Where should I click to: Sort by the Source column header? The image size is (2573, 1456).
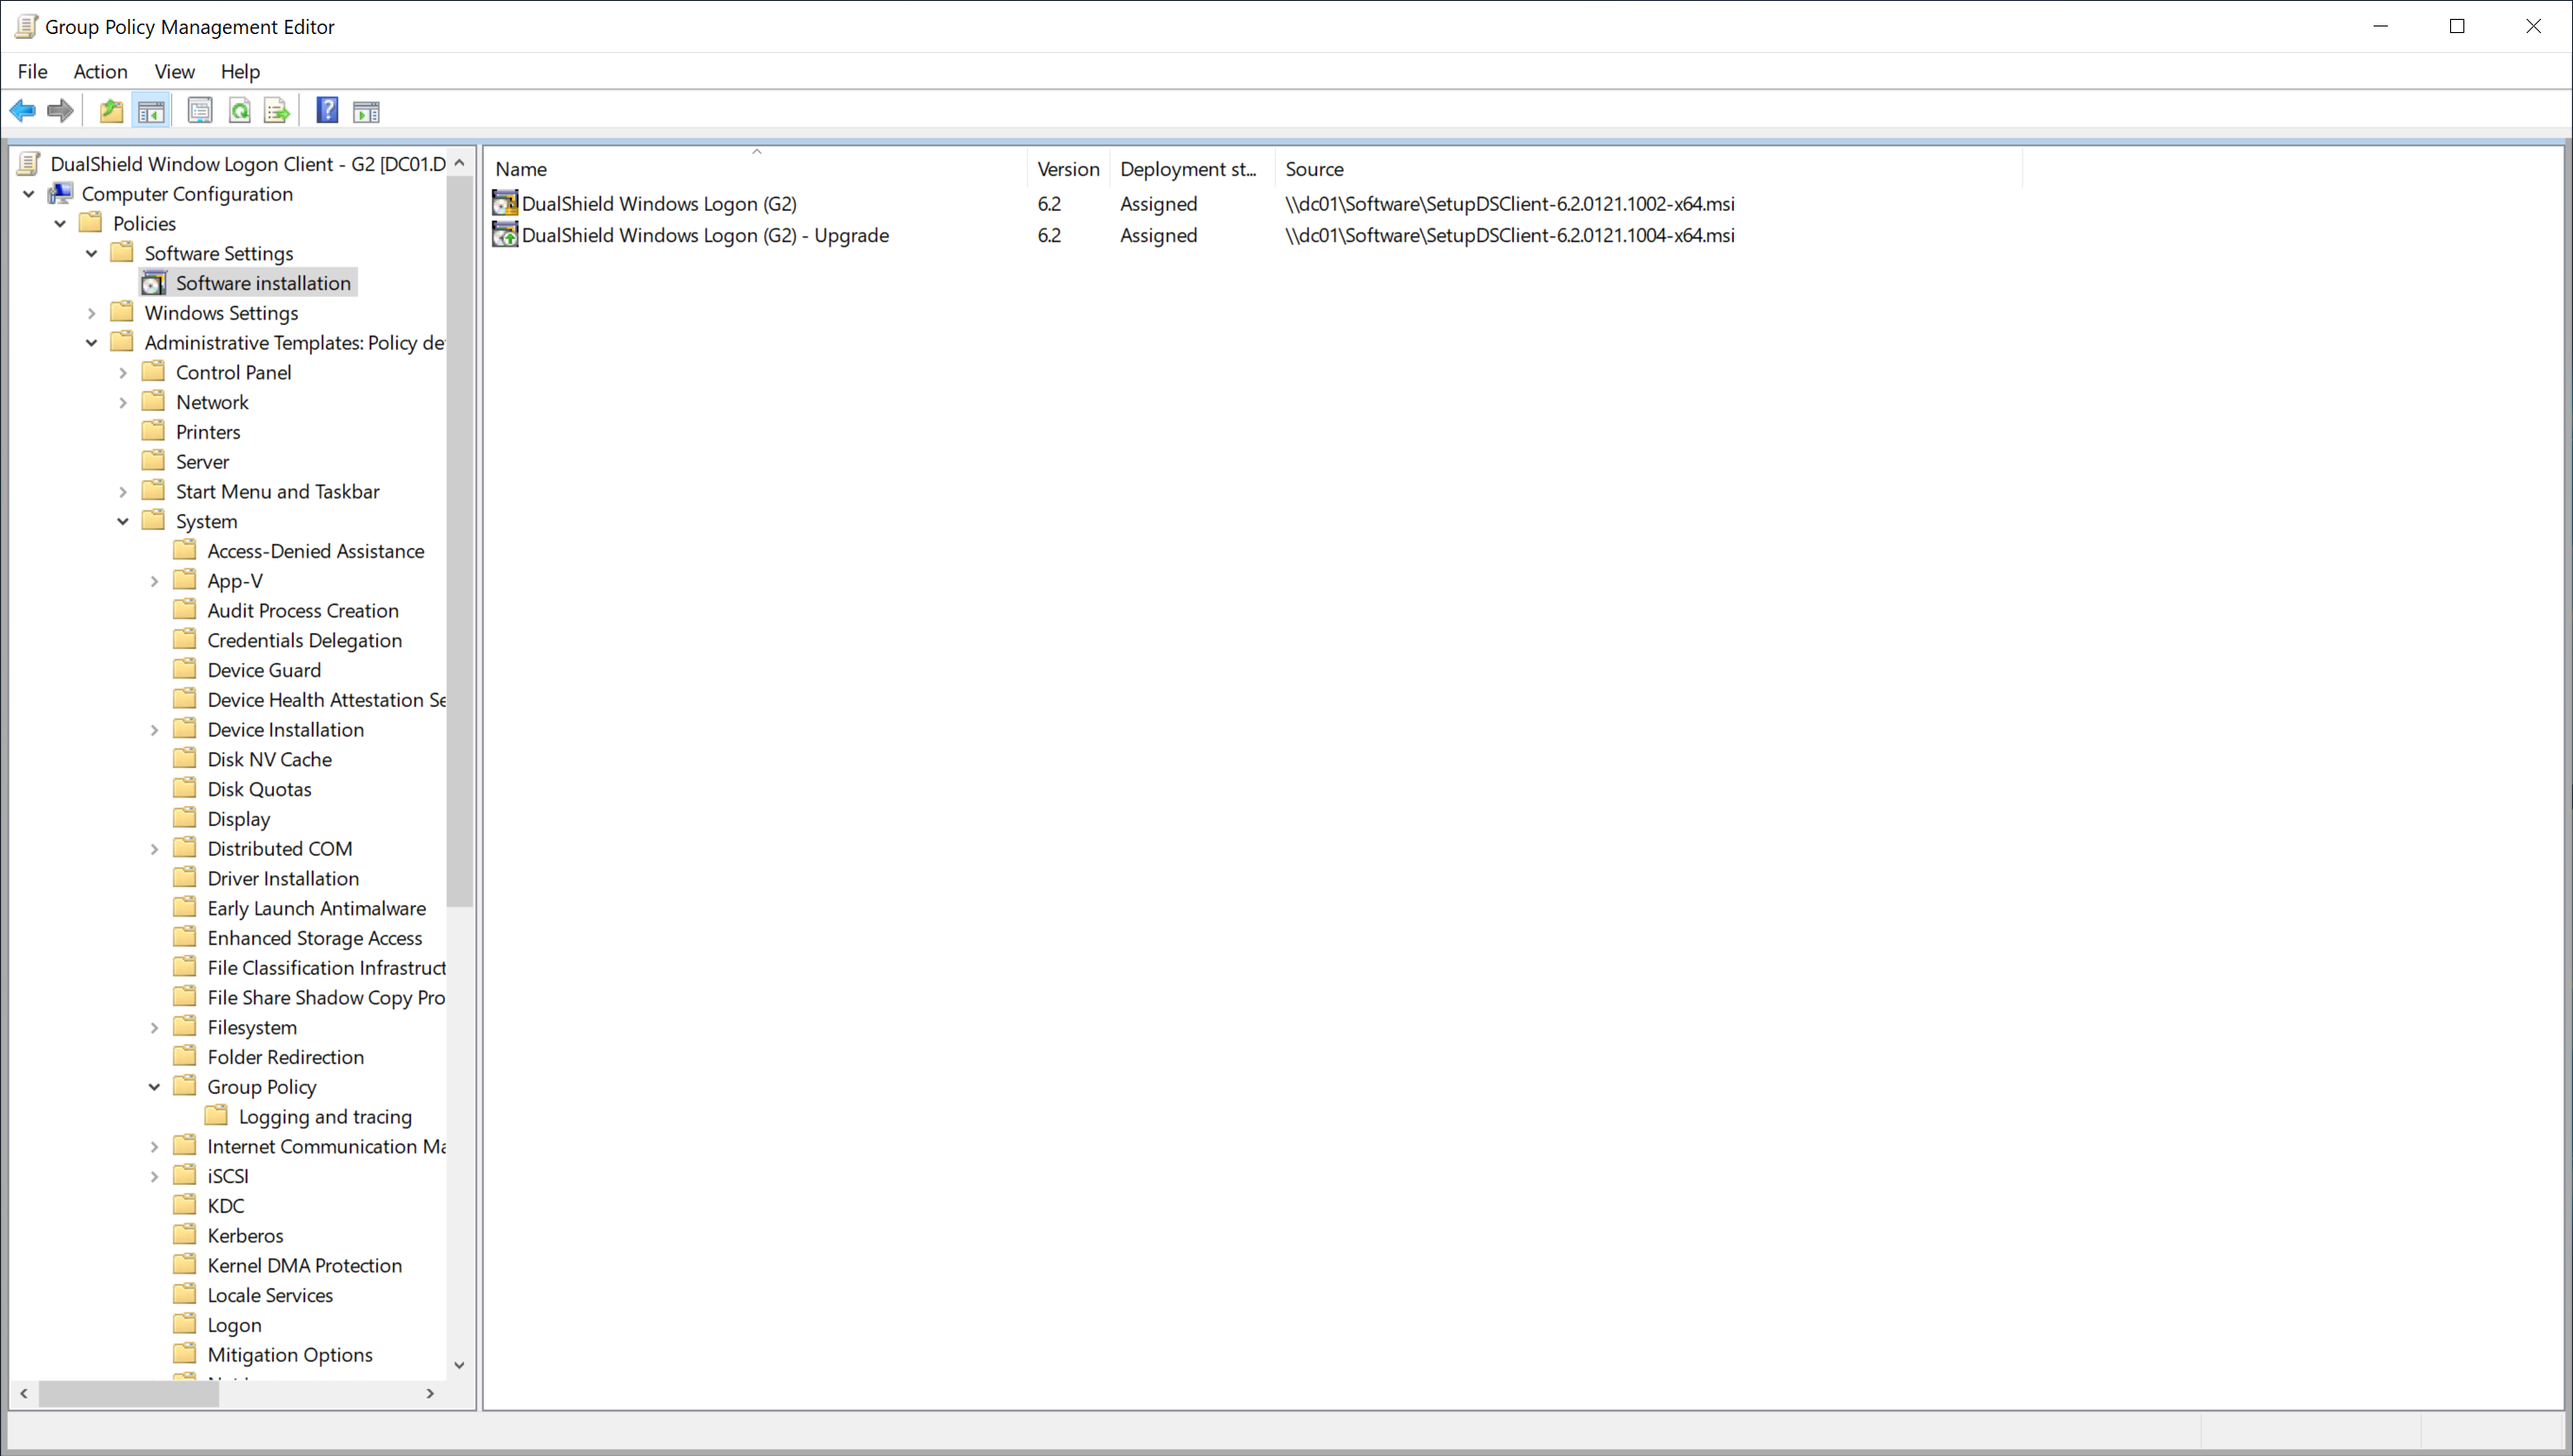coord(1313,169)
